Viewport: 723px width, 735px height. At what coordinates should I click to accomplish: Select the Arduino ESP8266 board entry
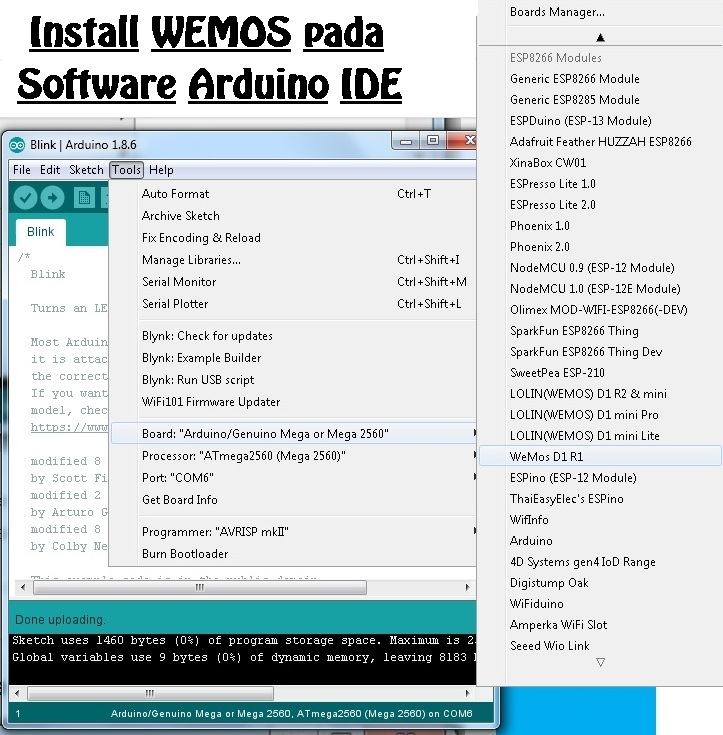[600, 541]
